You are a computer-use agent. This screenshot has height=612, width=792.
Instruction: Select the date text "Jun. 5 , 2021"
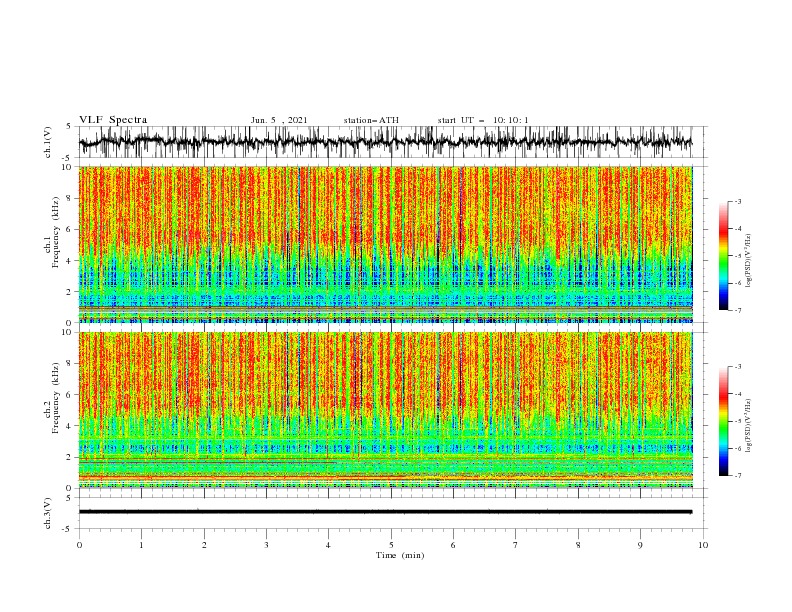coord(279,120)
